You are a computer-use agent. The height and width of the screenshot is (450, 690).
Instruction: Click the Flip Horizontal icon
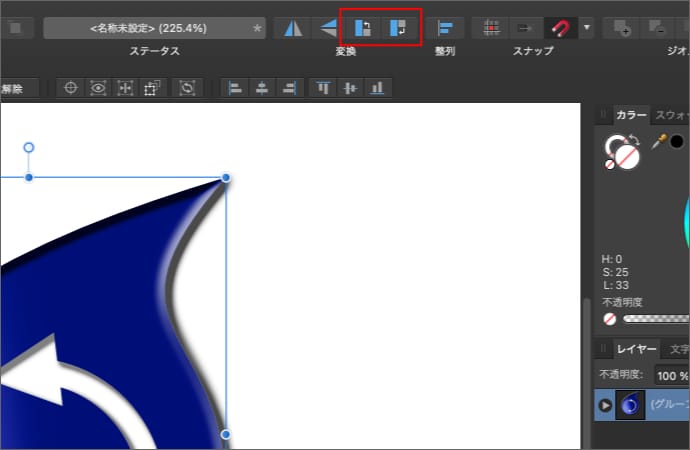(293, 28)
